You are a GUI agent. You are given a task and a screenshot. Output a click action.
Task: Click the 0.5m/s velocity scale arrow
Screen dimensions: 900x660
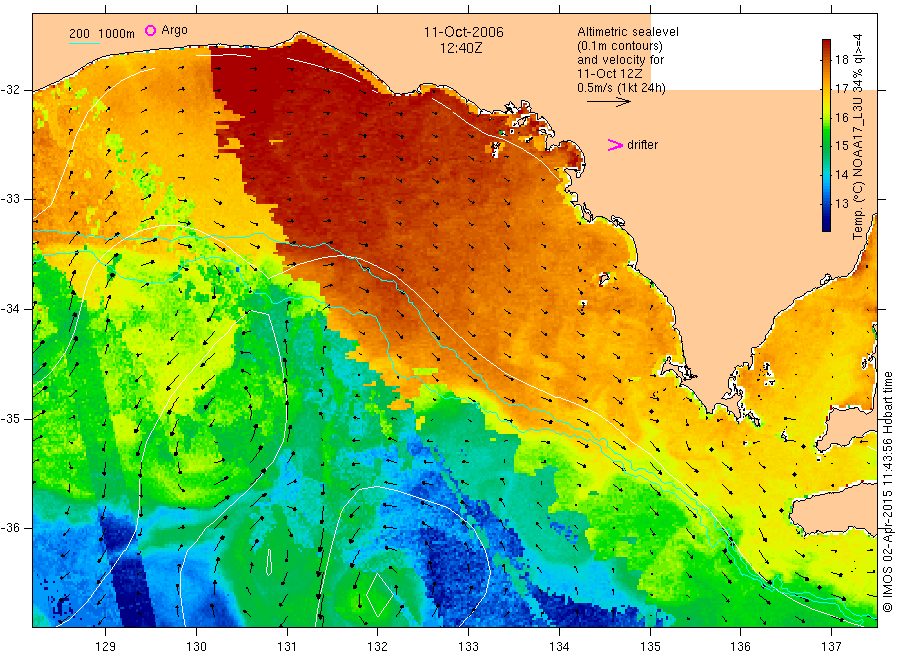coord(608,102)
